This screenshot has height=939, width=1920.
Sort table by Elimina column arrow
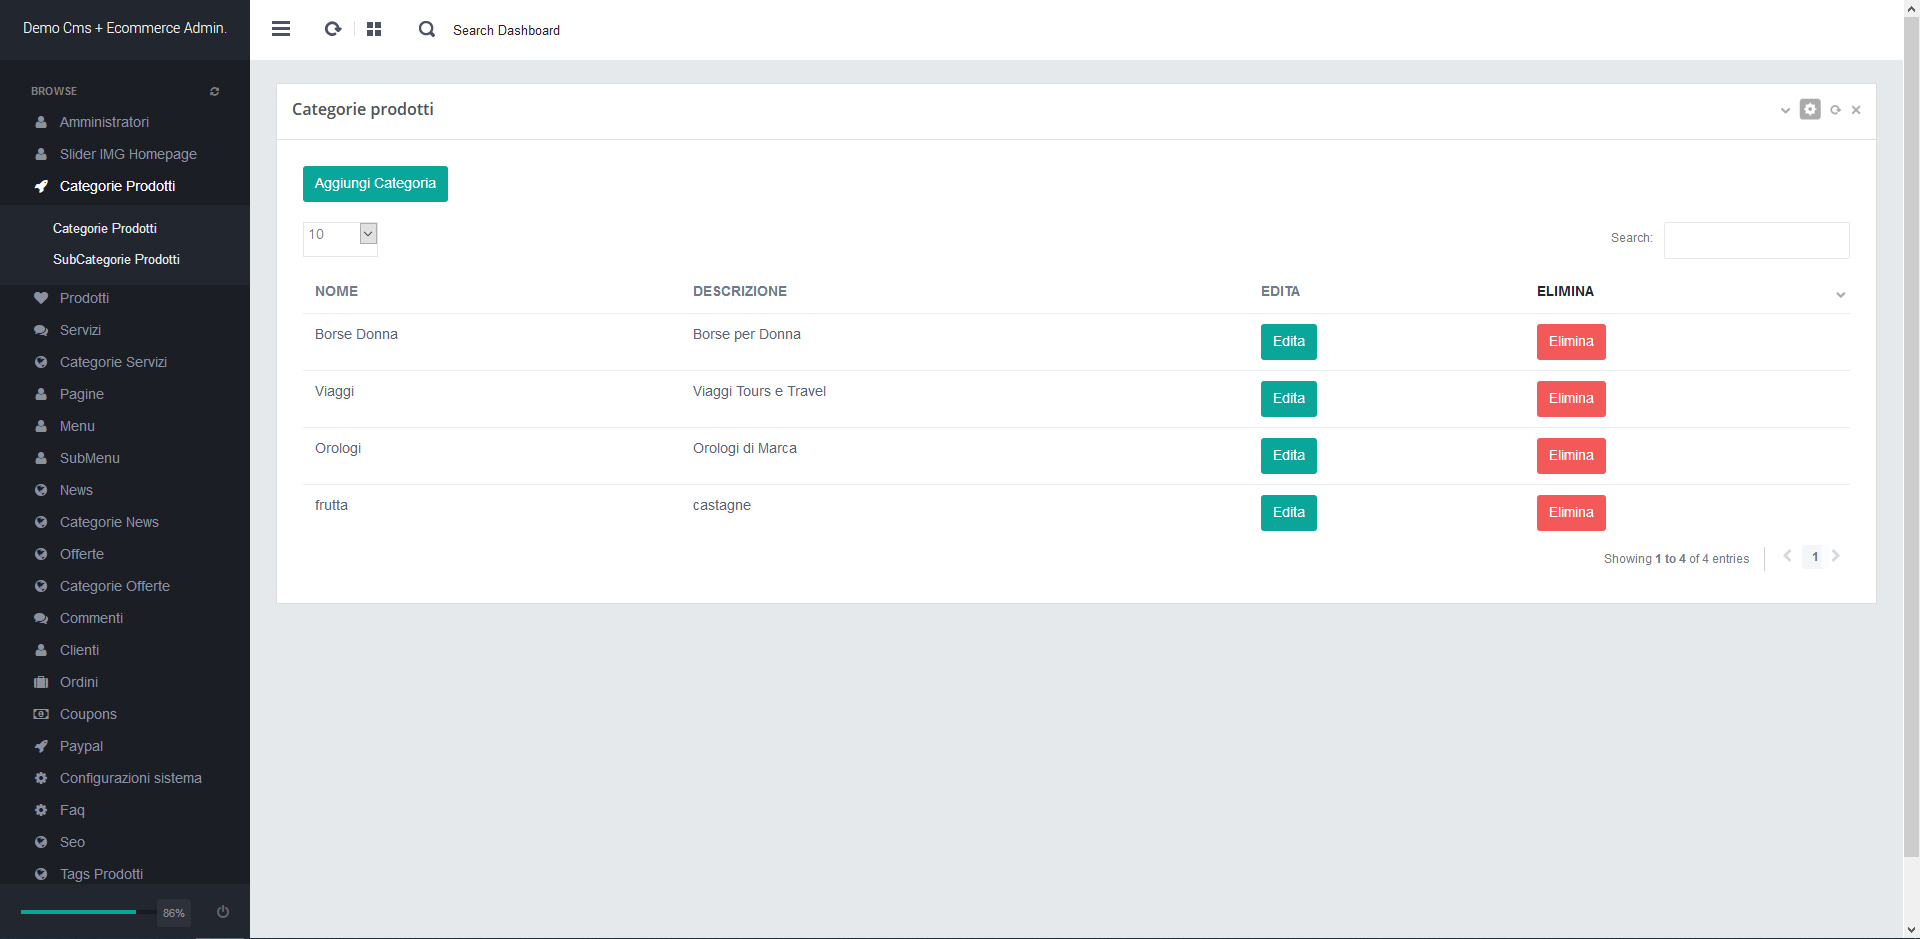click(1840, 294)
